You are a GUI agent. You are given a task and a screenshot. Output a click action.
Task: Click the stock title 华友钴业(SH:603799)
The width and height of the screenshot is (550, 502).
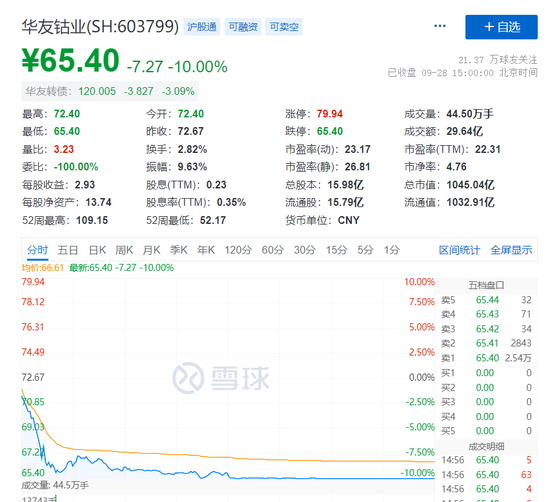100,27
